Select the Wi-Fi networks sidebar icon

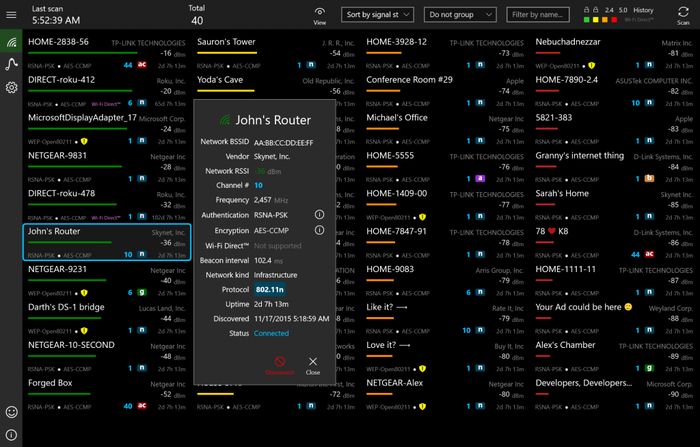click(11, 42)
